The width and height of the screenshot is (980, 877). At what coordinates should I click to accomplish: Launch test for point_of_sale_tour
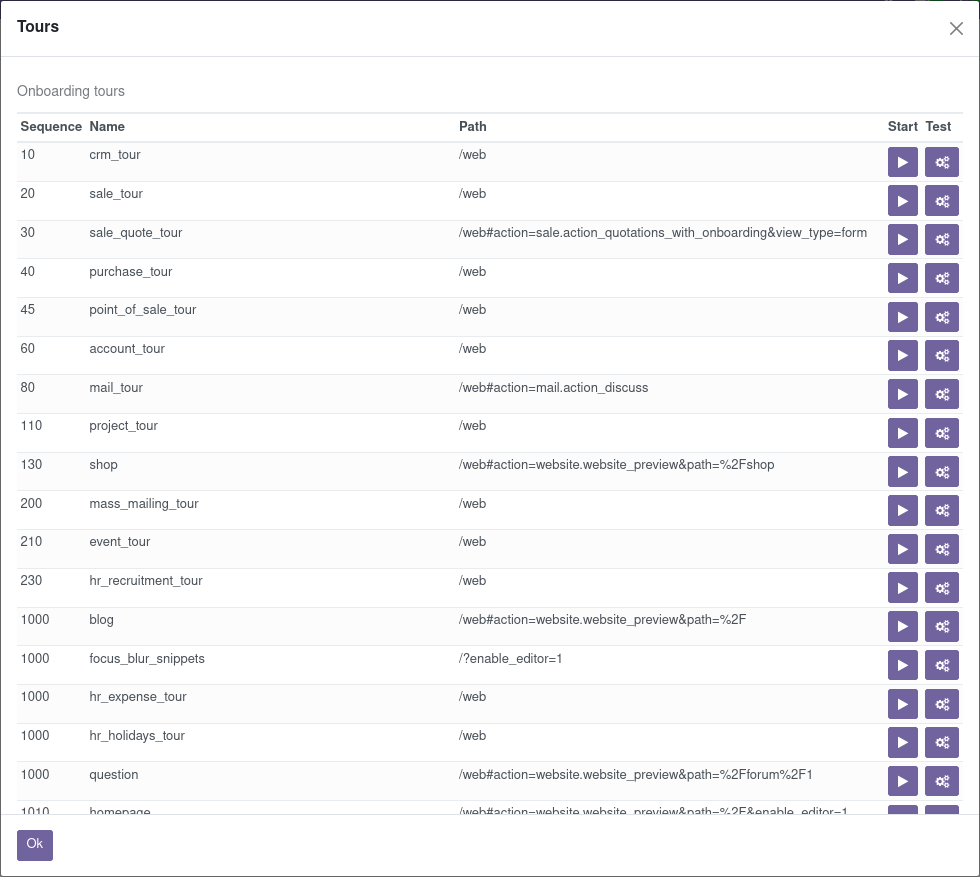[941, 317]
